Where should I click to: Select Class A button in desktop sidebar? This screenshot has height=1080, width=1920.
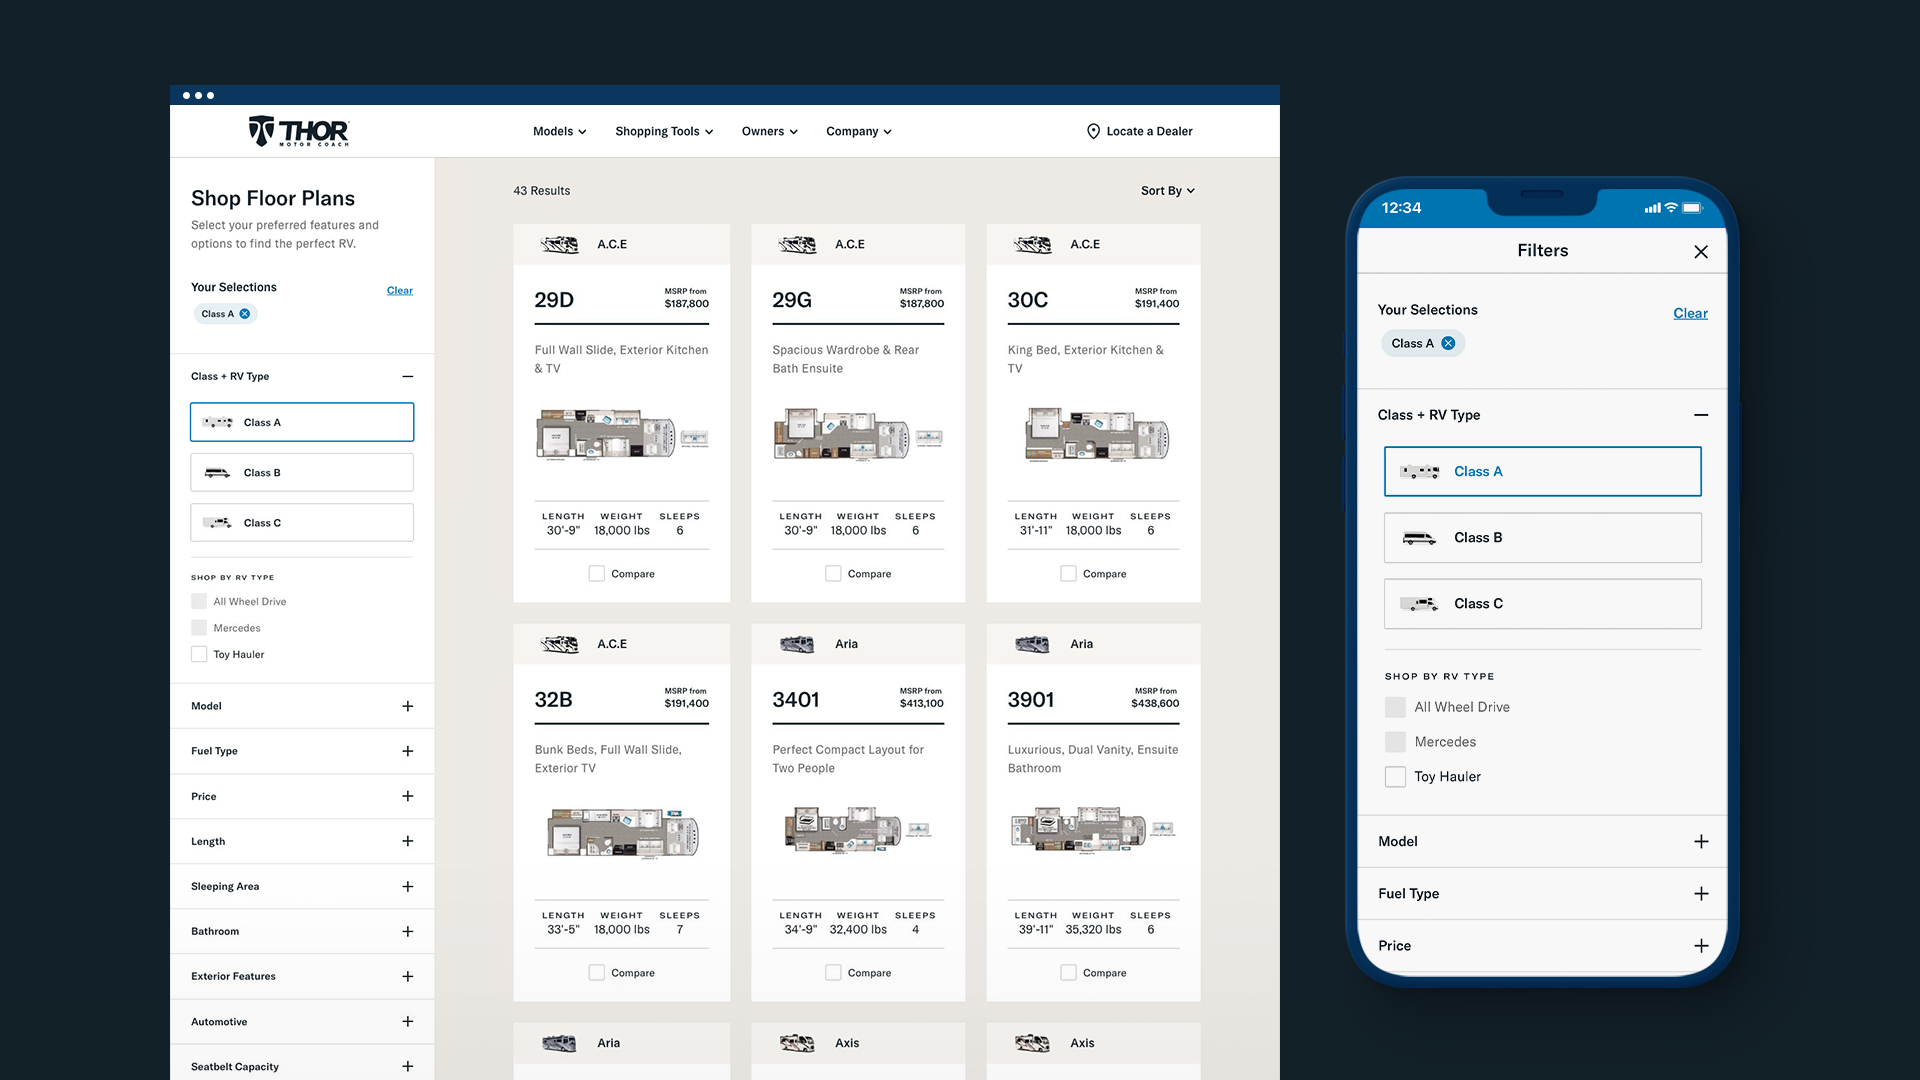(x=302, y=422)
